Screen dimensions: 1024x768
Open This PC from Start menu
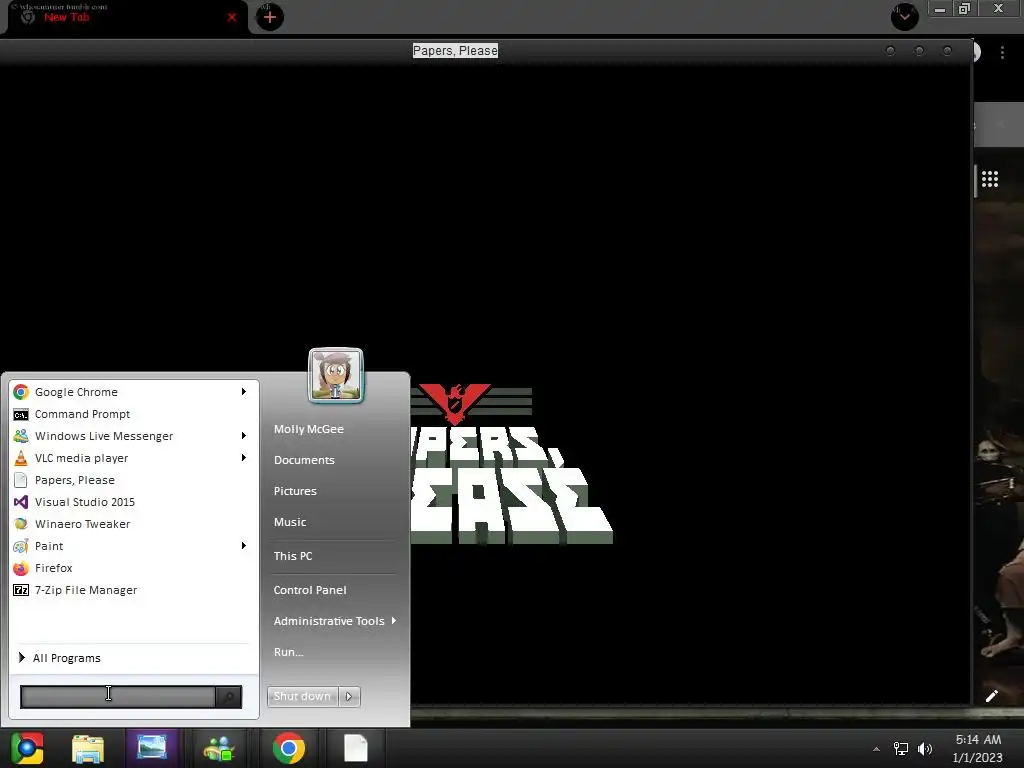coord(293,556)
